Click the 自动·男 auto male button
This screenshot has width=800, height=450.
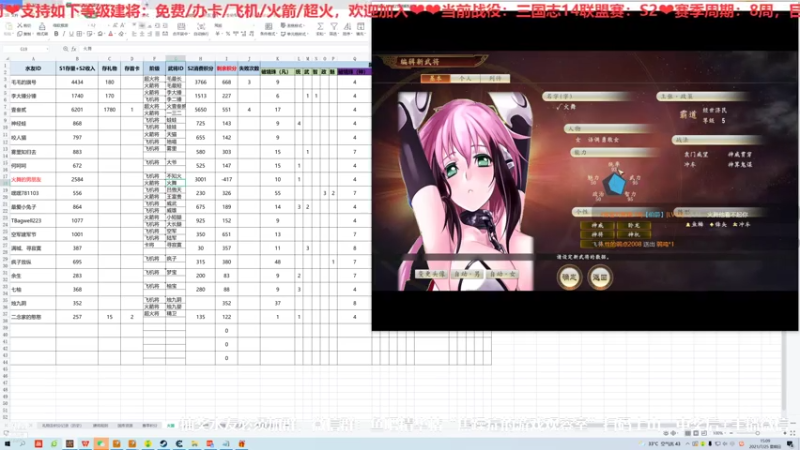(x=467, y=274)
